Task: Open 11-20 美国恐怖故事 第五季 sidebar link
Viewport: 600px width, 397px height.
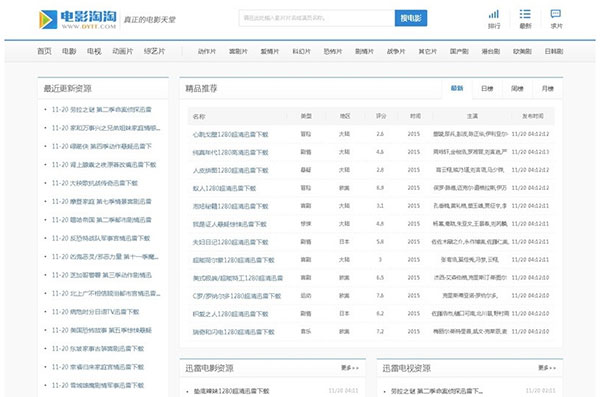Action: [x=102, y=330]
